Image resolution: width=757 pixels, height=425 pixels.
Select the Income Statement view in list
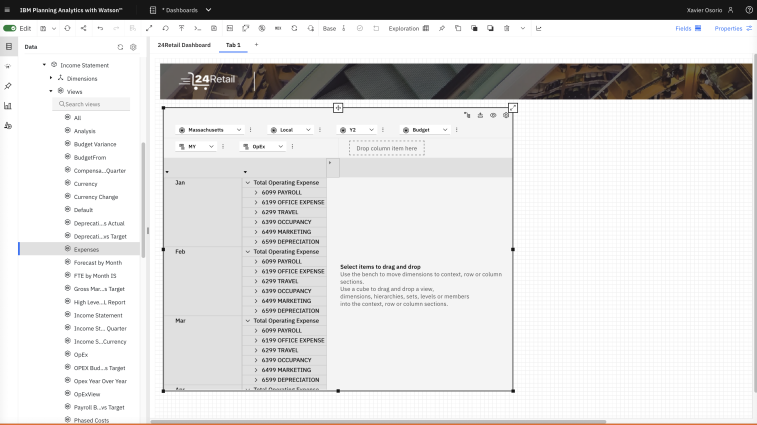[98, 315]
